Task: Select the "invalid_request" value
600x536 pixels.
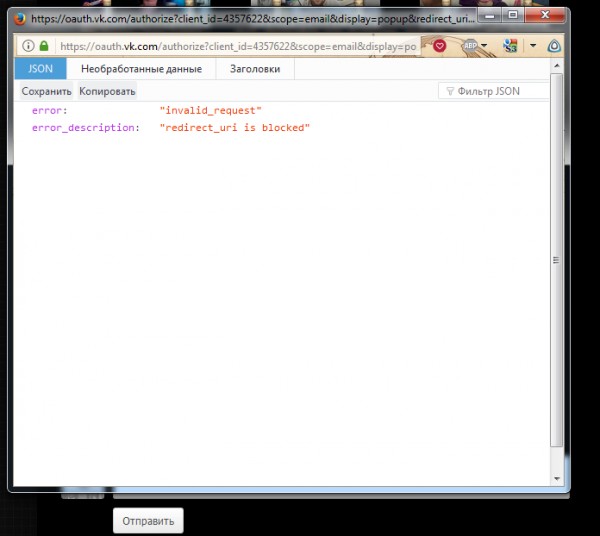Action: [x=210, y=111]
